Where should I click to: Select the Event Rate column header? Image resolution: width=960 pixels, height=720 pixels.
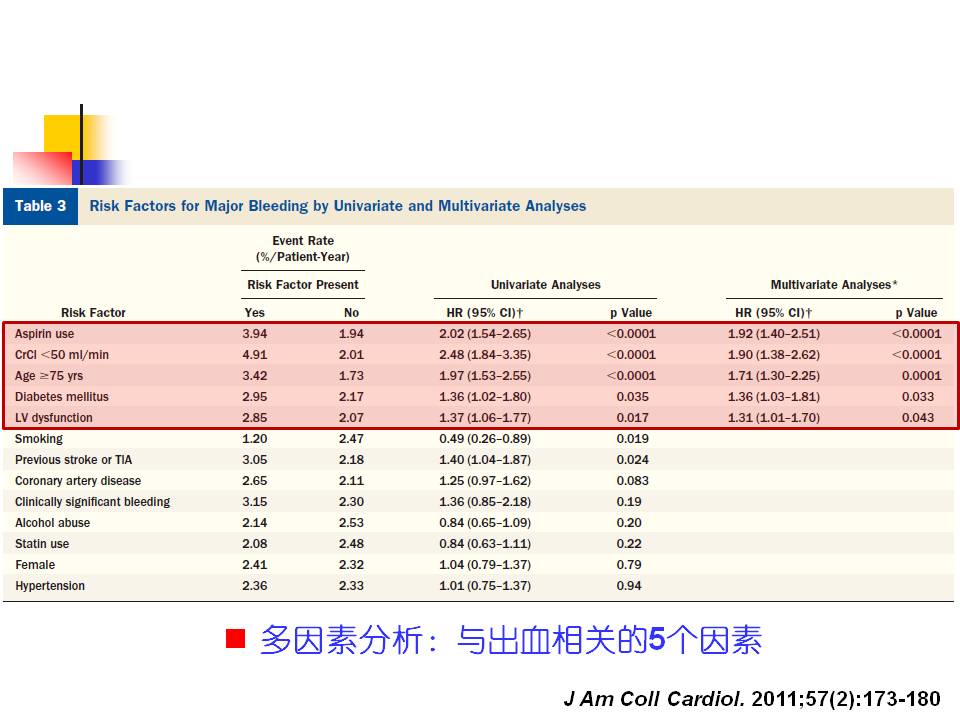click(303, 249)
